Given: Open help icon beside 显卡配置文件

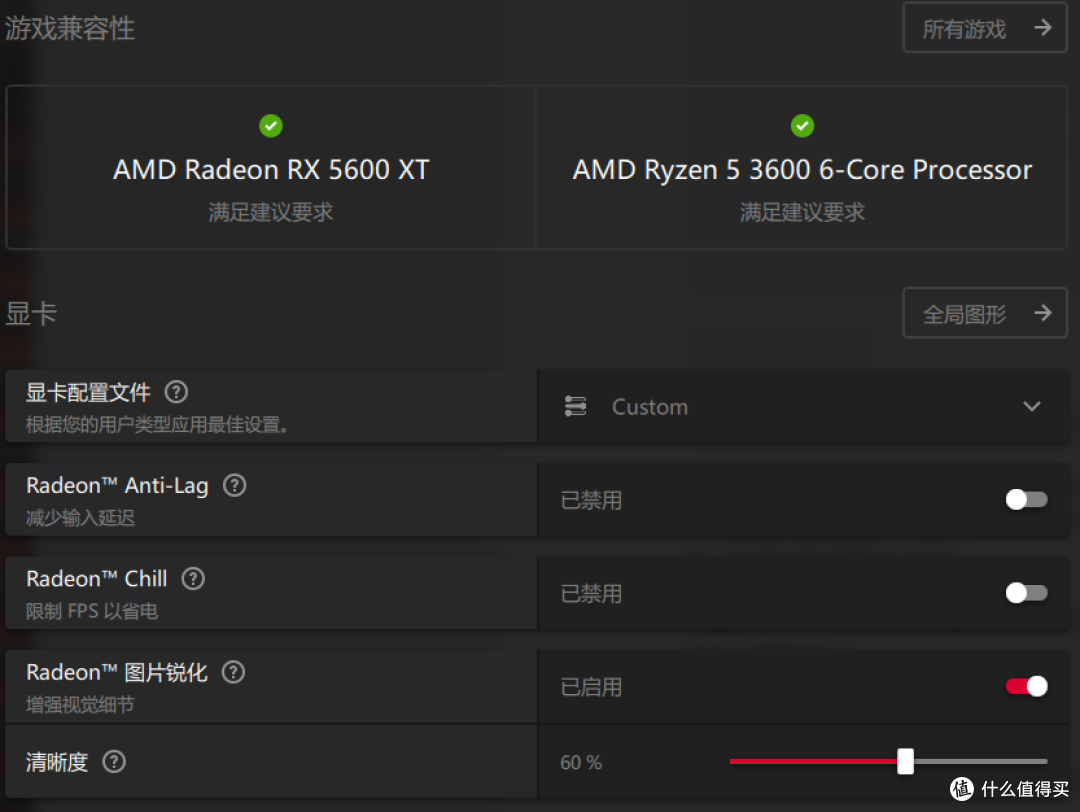Looking at the screenshot, I should (x=176, y=392).
